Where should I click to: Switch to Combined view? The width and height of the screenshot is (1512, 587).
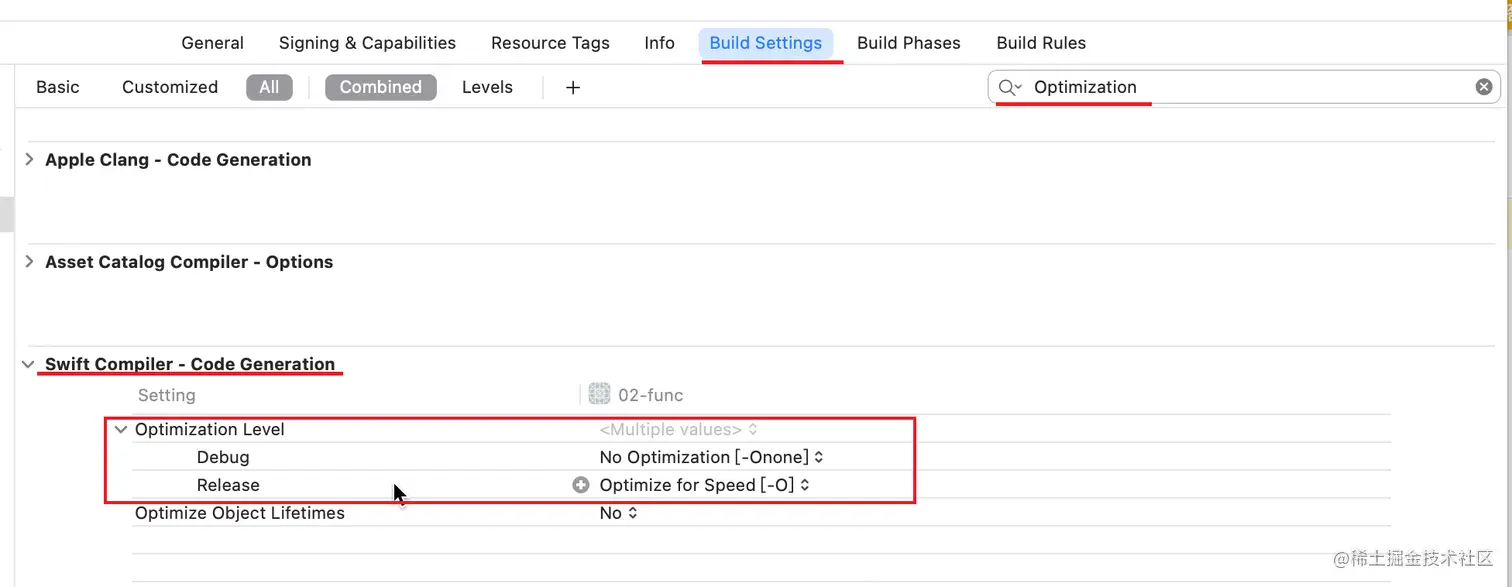(380, 87)
